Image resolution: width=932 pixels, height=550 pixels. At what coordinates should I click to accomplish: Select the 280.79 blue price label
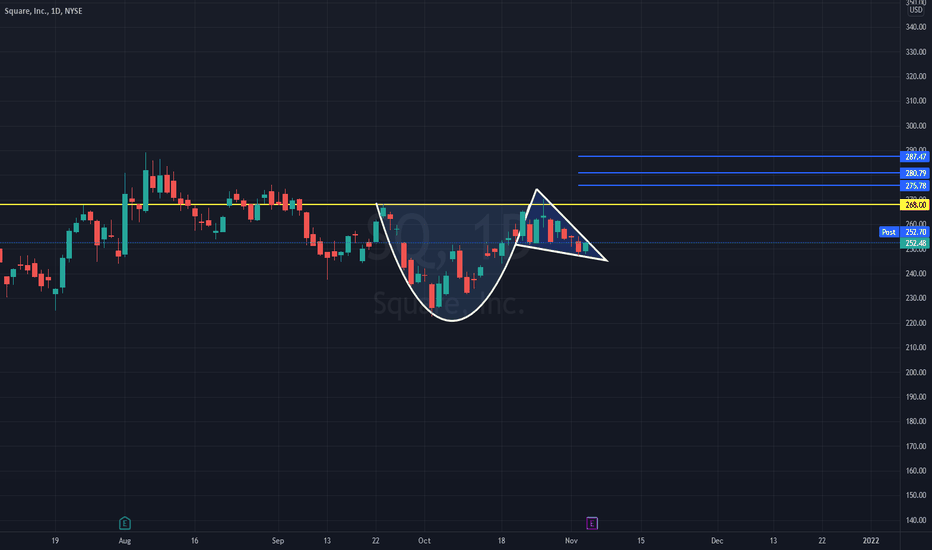click(915, 173)
